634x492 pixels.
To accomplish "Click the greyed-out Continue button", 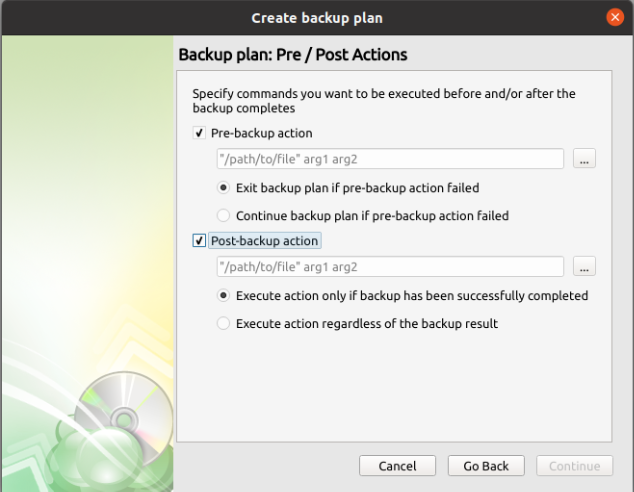I will coord(574,466).
